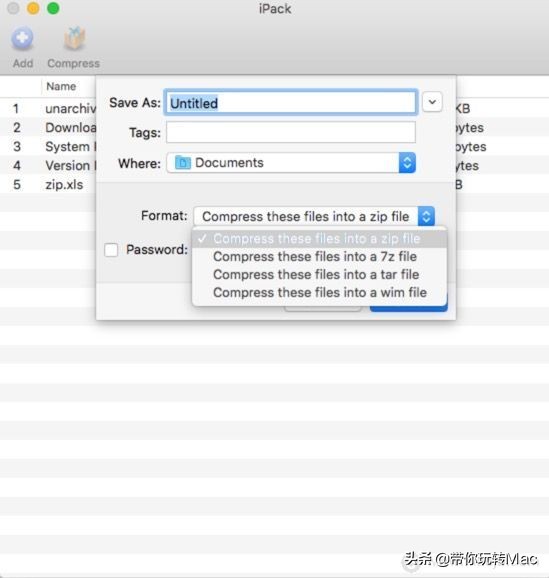Viewport: 549px width, 578px height.
Task: Enable the Password checkbox
Action: [111, 250]
